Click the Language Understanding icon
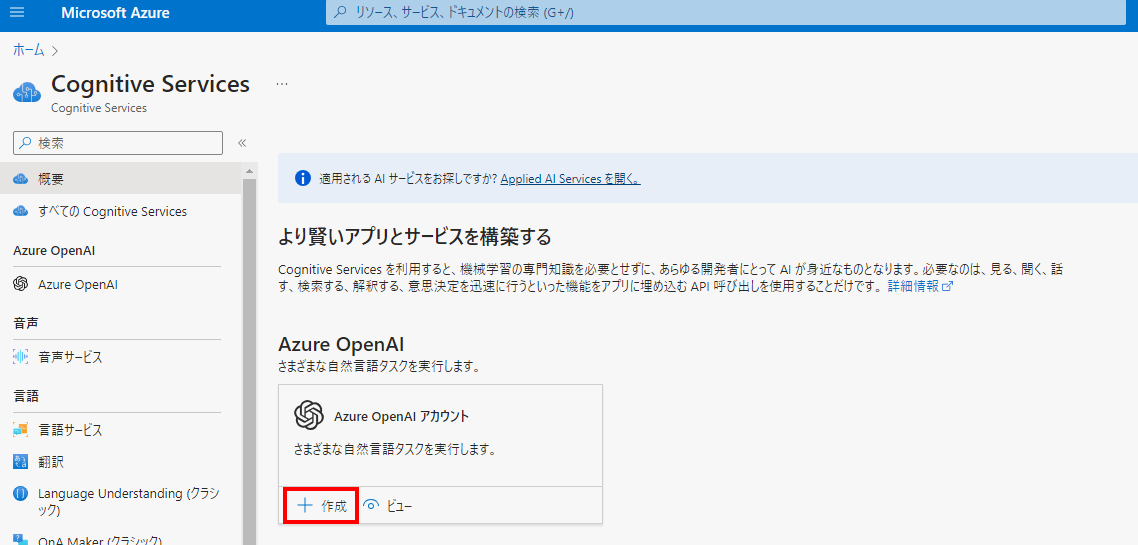Image resolution: width=1138 pixels, height=545 pixels. (20, 493)
